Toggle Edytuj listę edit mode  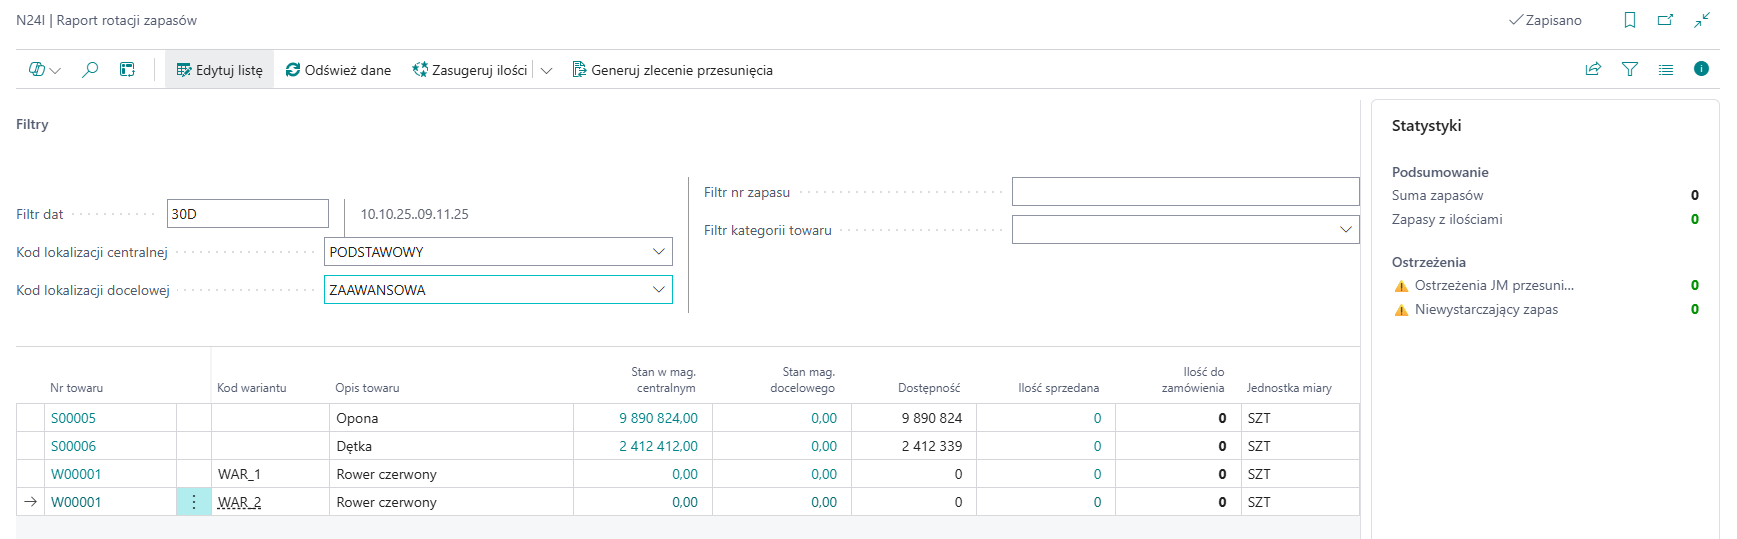220,70
